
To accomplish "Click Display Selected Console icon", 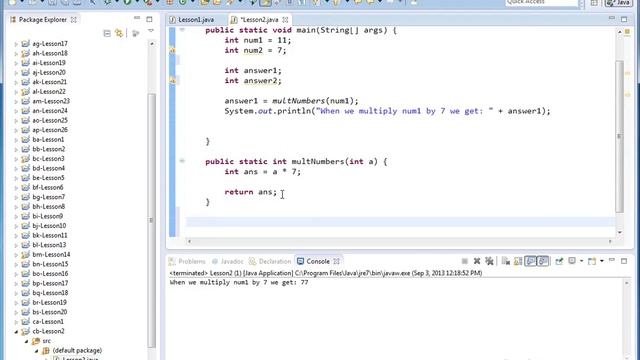I will click(572, 261).
